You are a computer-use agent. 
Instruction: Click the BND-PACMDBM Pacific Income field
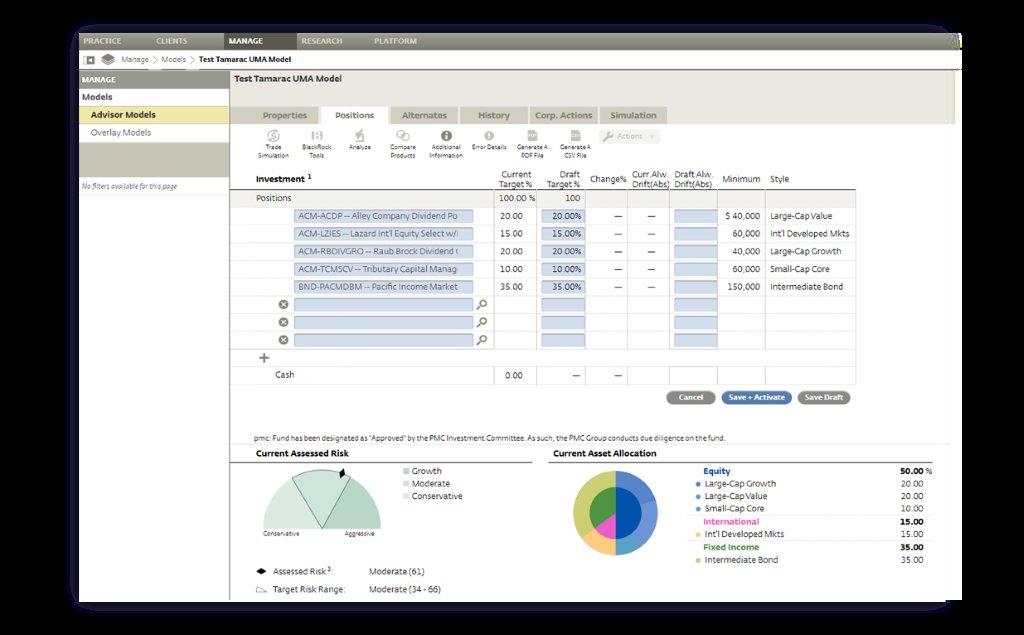coord(383,286)
